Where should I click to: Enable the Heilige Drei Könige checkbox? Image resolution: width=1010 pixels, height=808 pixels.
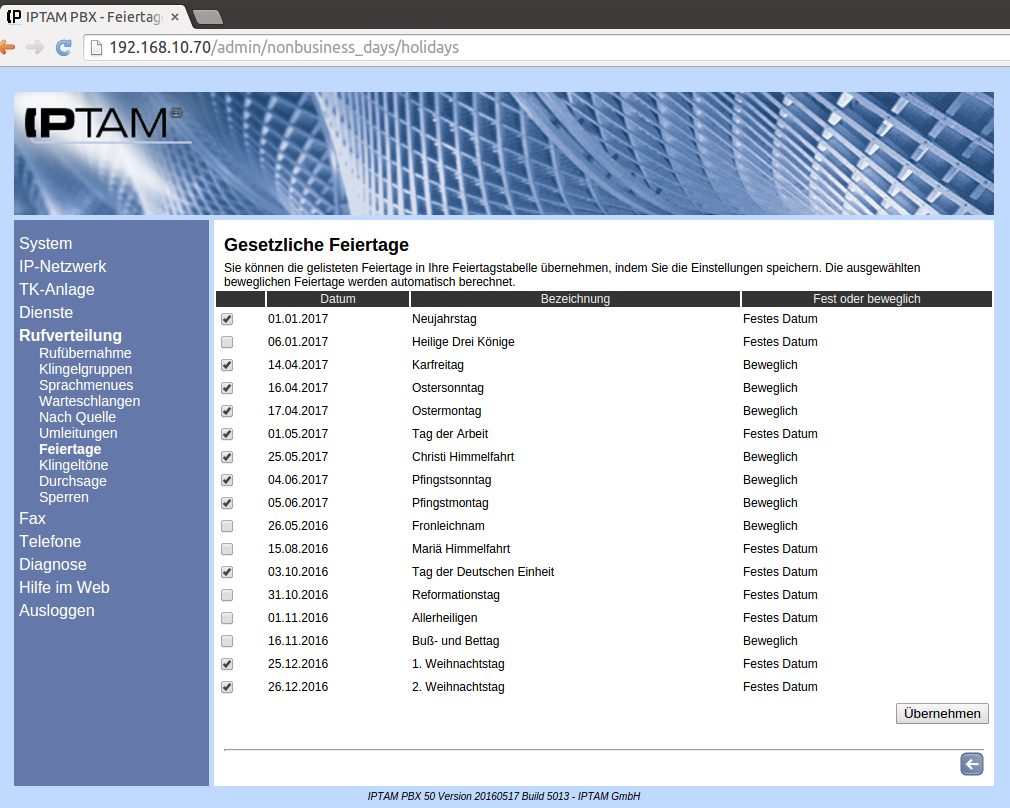click(x=227, y=342)
